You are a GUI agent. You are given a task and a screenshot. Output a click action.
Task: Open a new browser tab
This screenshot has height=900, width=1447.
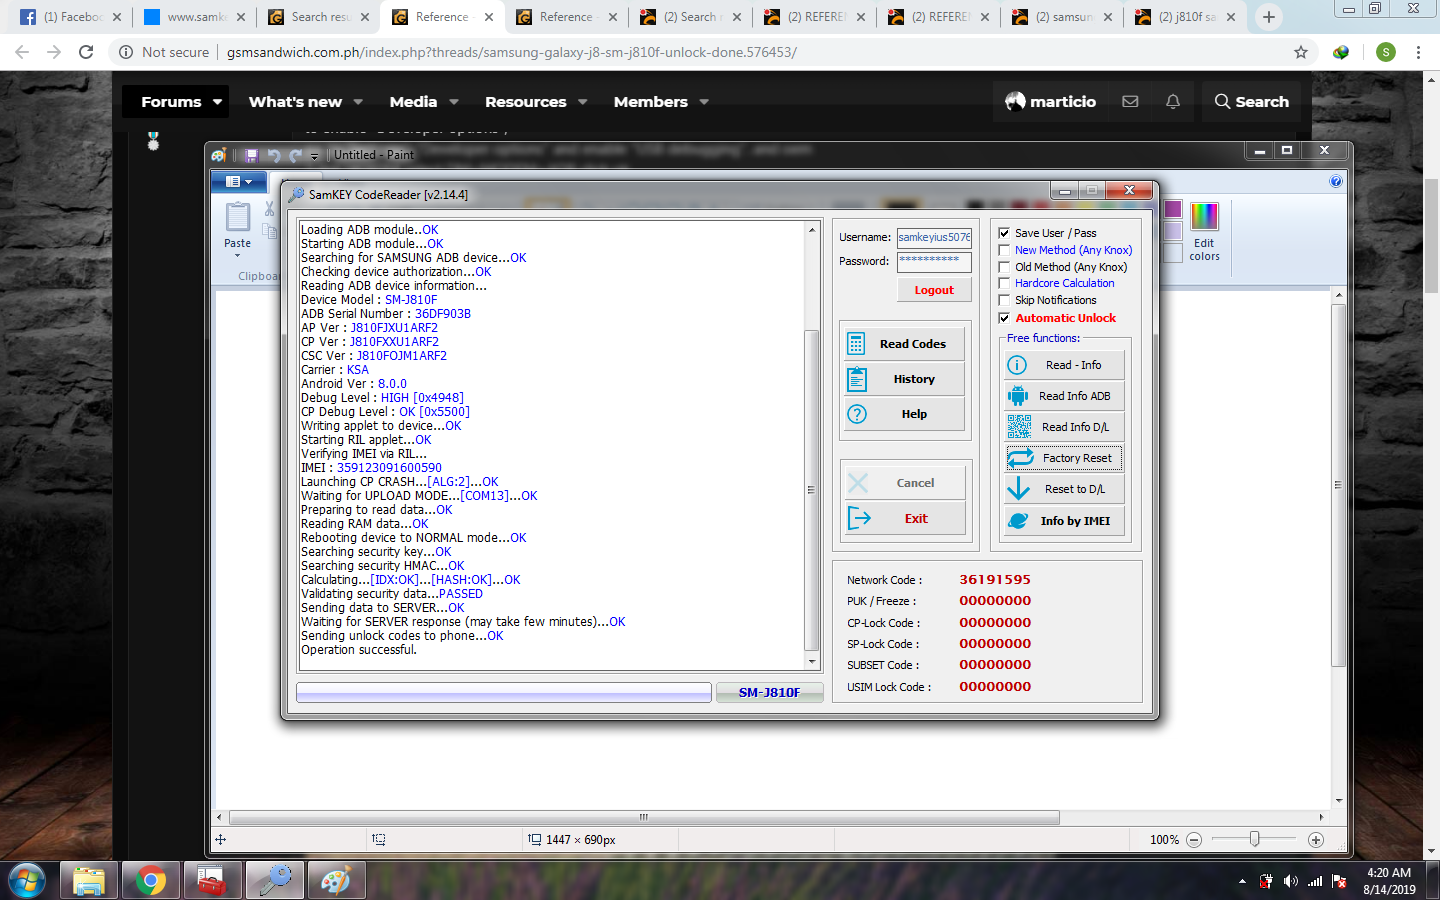pyautogui.click(x=1269, y=17)
